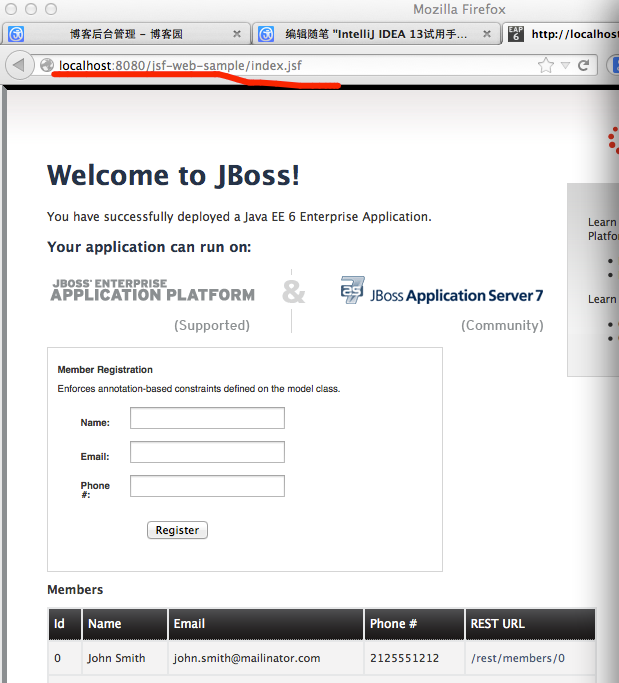Close the 博客后台管理 tab
The image size is (619, 683).
tap(237, 34)
